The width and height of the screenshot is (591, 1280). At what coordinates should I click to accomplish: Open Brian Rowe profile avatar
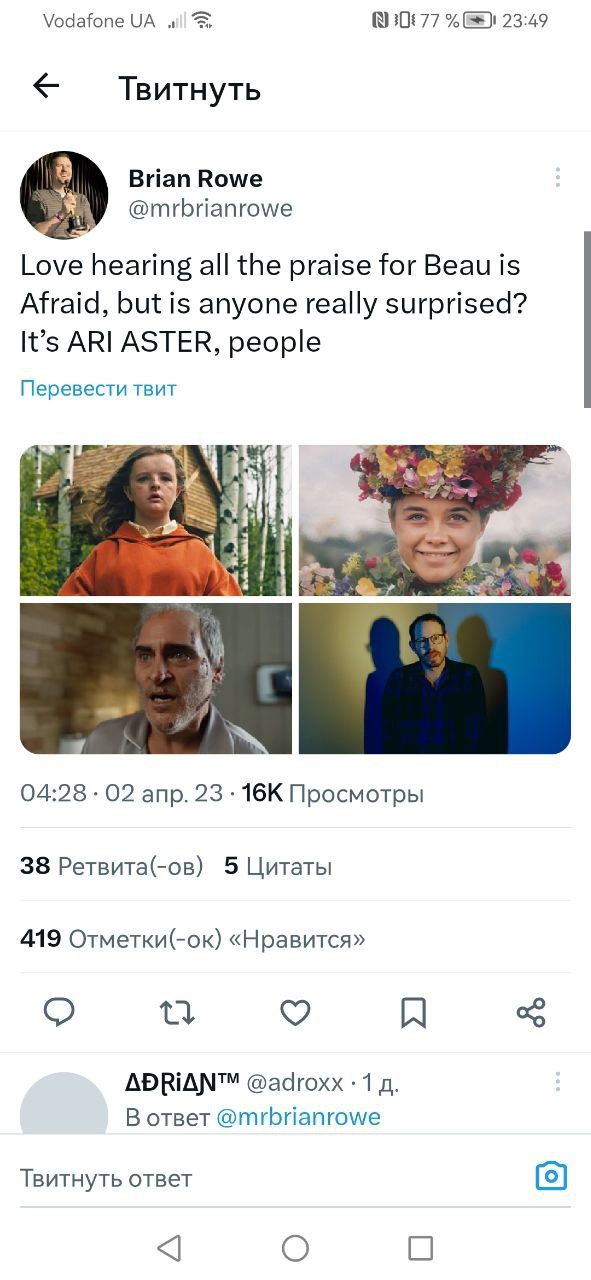pos(64,195)
